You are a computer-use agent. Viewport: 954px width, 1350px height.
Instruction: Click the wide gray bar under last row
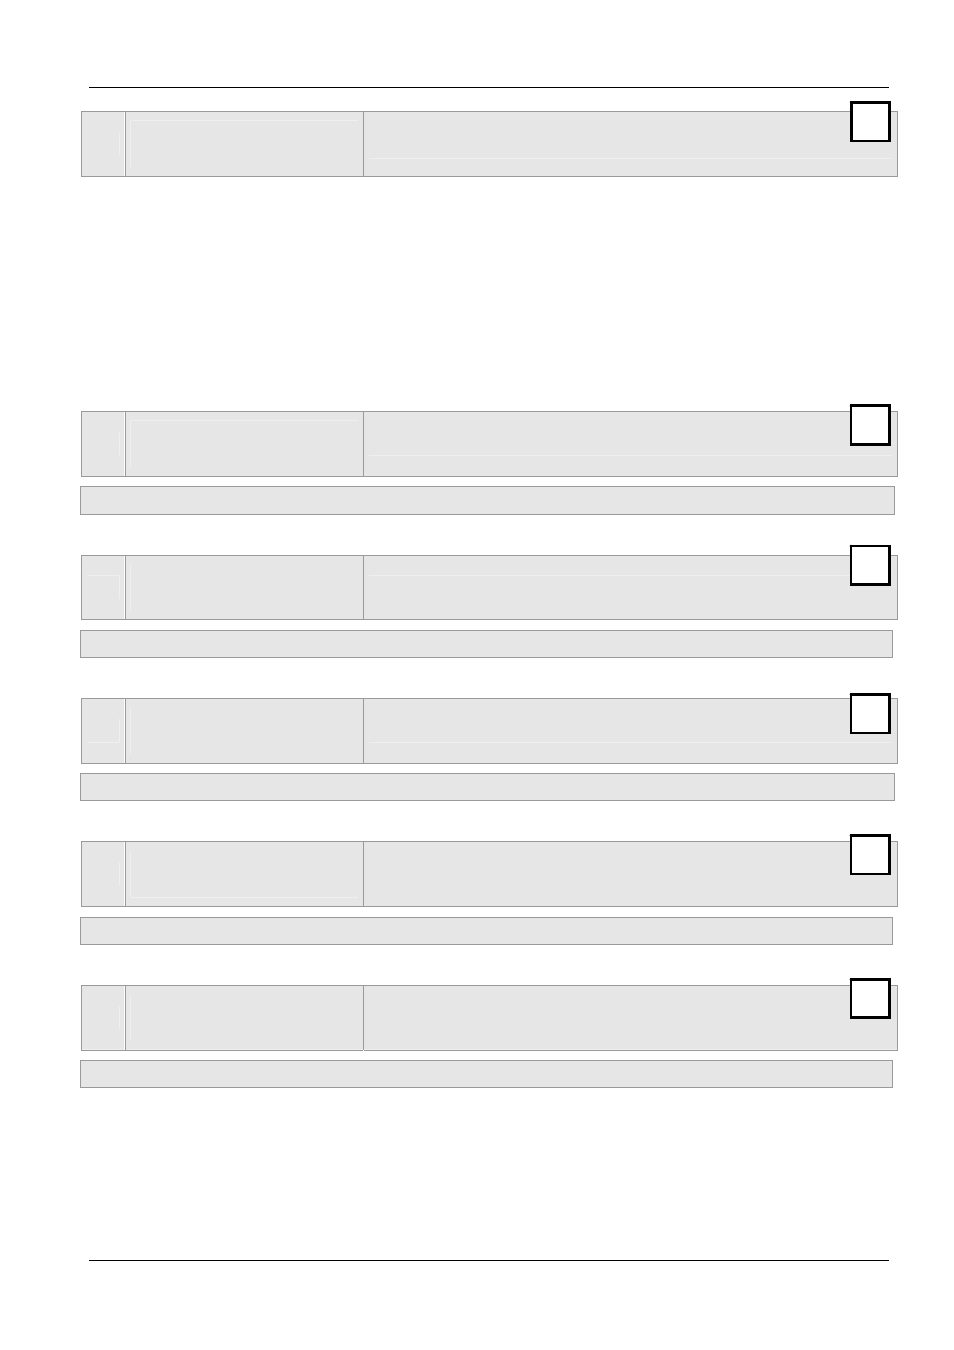click(486, 1074)
